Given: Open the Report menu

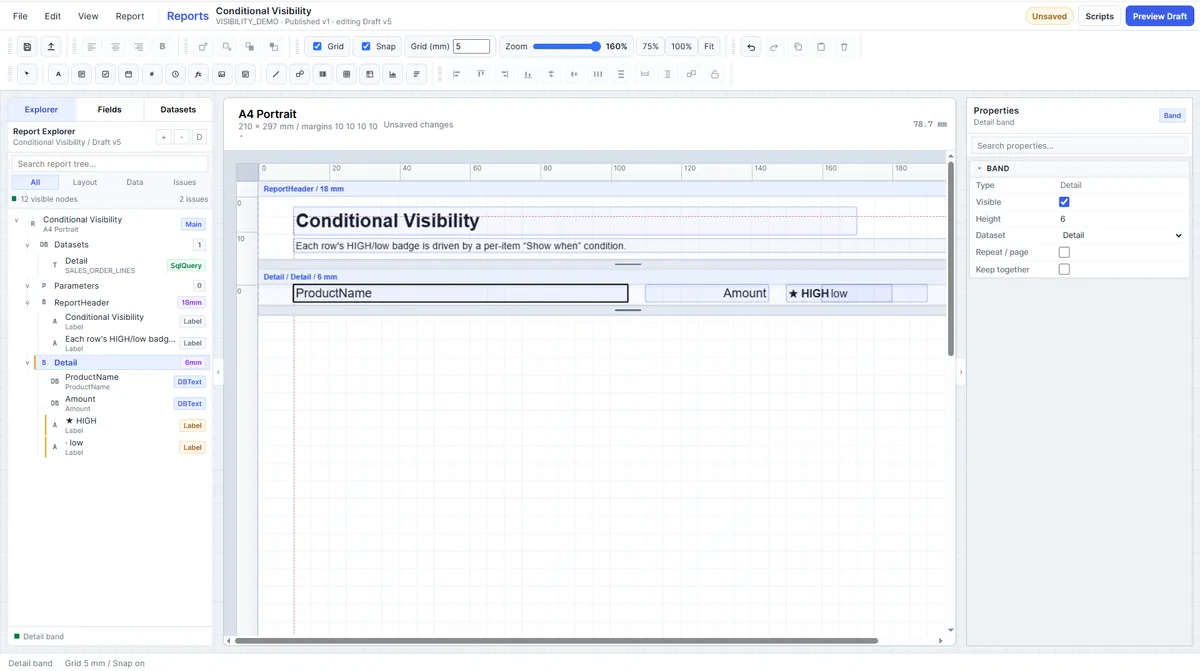Looking at the screenshot, I should tap(130, 16).
